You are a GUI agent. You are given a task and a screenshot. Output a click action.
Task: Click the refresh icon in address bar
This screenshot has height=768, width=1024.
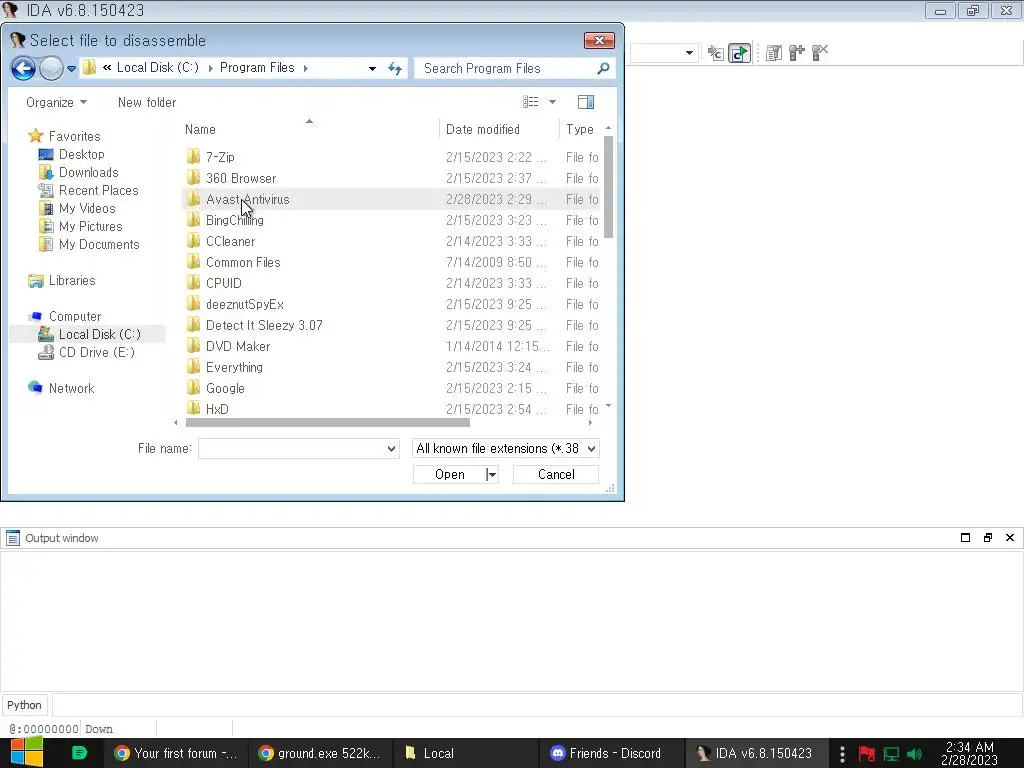click(x=395, y=69)
